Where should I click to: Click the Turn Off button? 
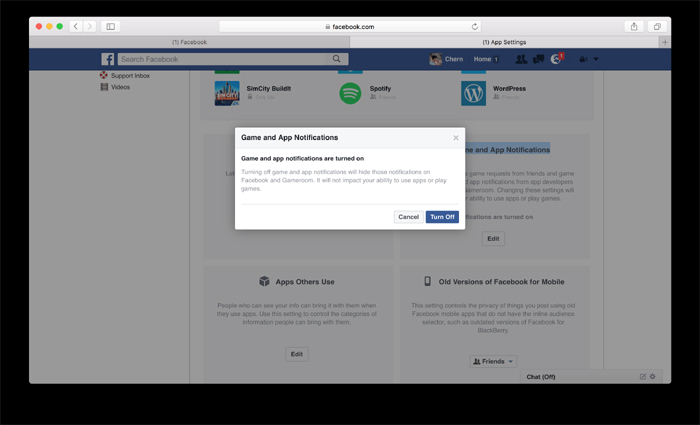442,217
